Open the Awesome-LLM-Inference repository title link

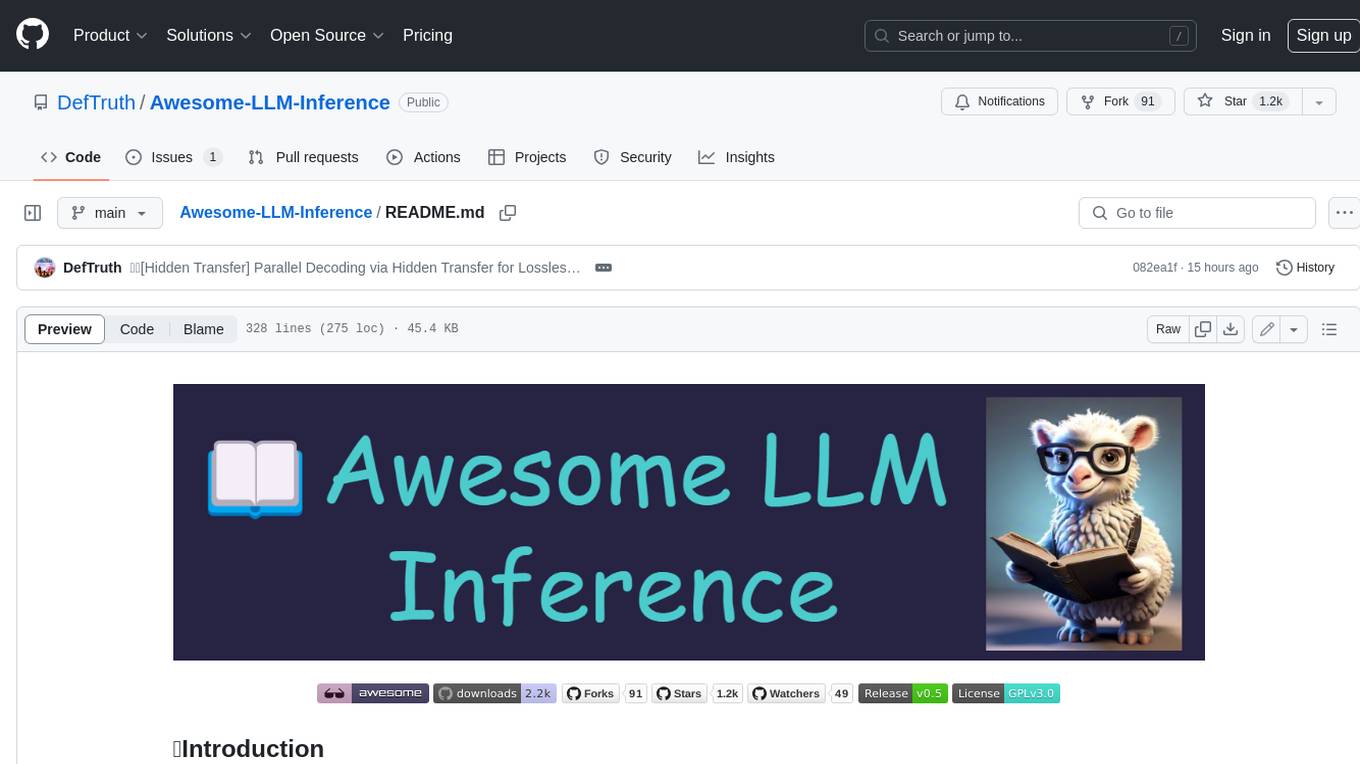[x=270, y=102]
